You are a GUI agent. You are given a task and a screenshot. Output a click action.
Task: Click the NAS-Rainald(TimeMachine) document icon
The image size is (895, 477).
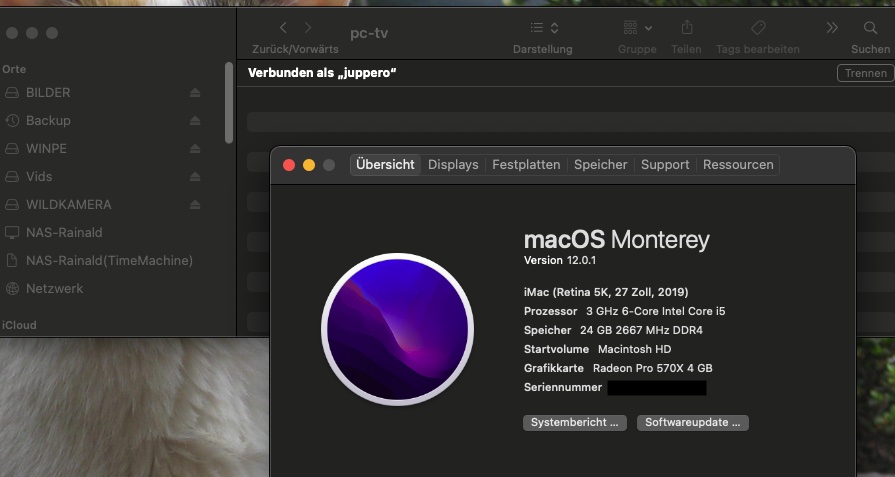pos(12,260)
